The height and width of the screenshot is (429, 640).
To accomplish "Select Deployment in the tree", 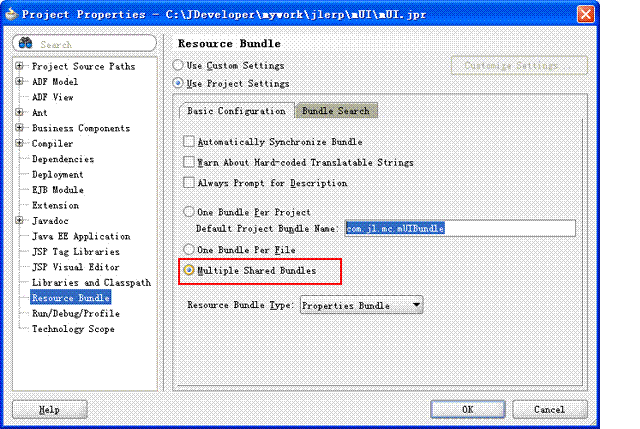I will pyautogui.click(x=58, y=175).
